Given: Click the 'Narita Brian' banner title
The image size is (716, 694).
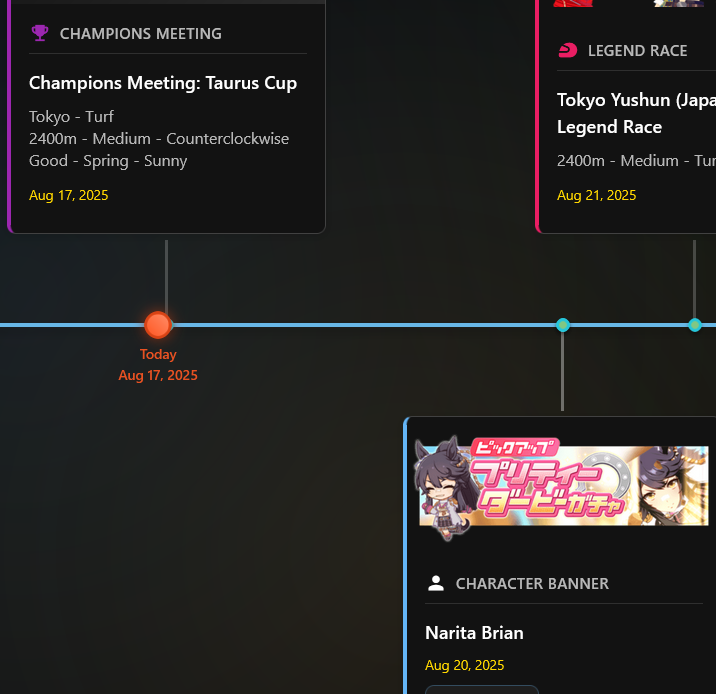Looking at the screenshot, I should tap(474, 633).
